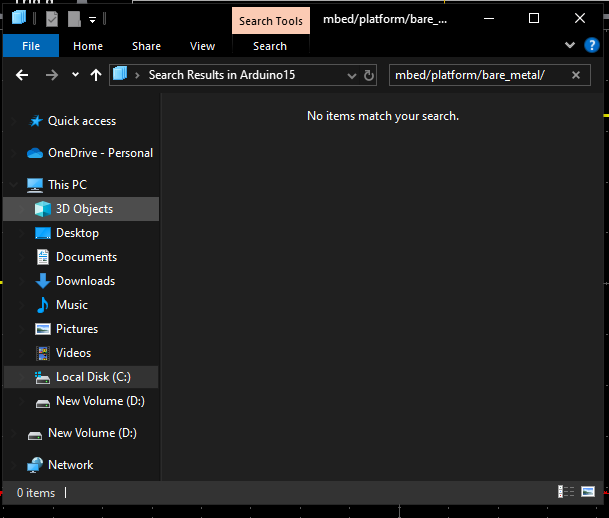Click the Pictures landscape icon
Screen dimensions: 609x518
click(x=43, y=329)
